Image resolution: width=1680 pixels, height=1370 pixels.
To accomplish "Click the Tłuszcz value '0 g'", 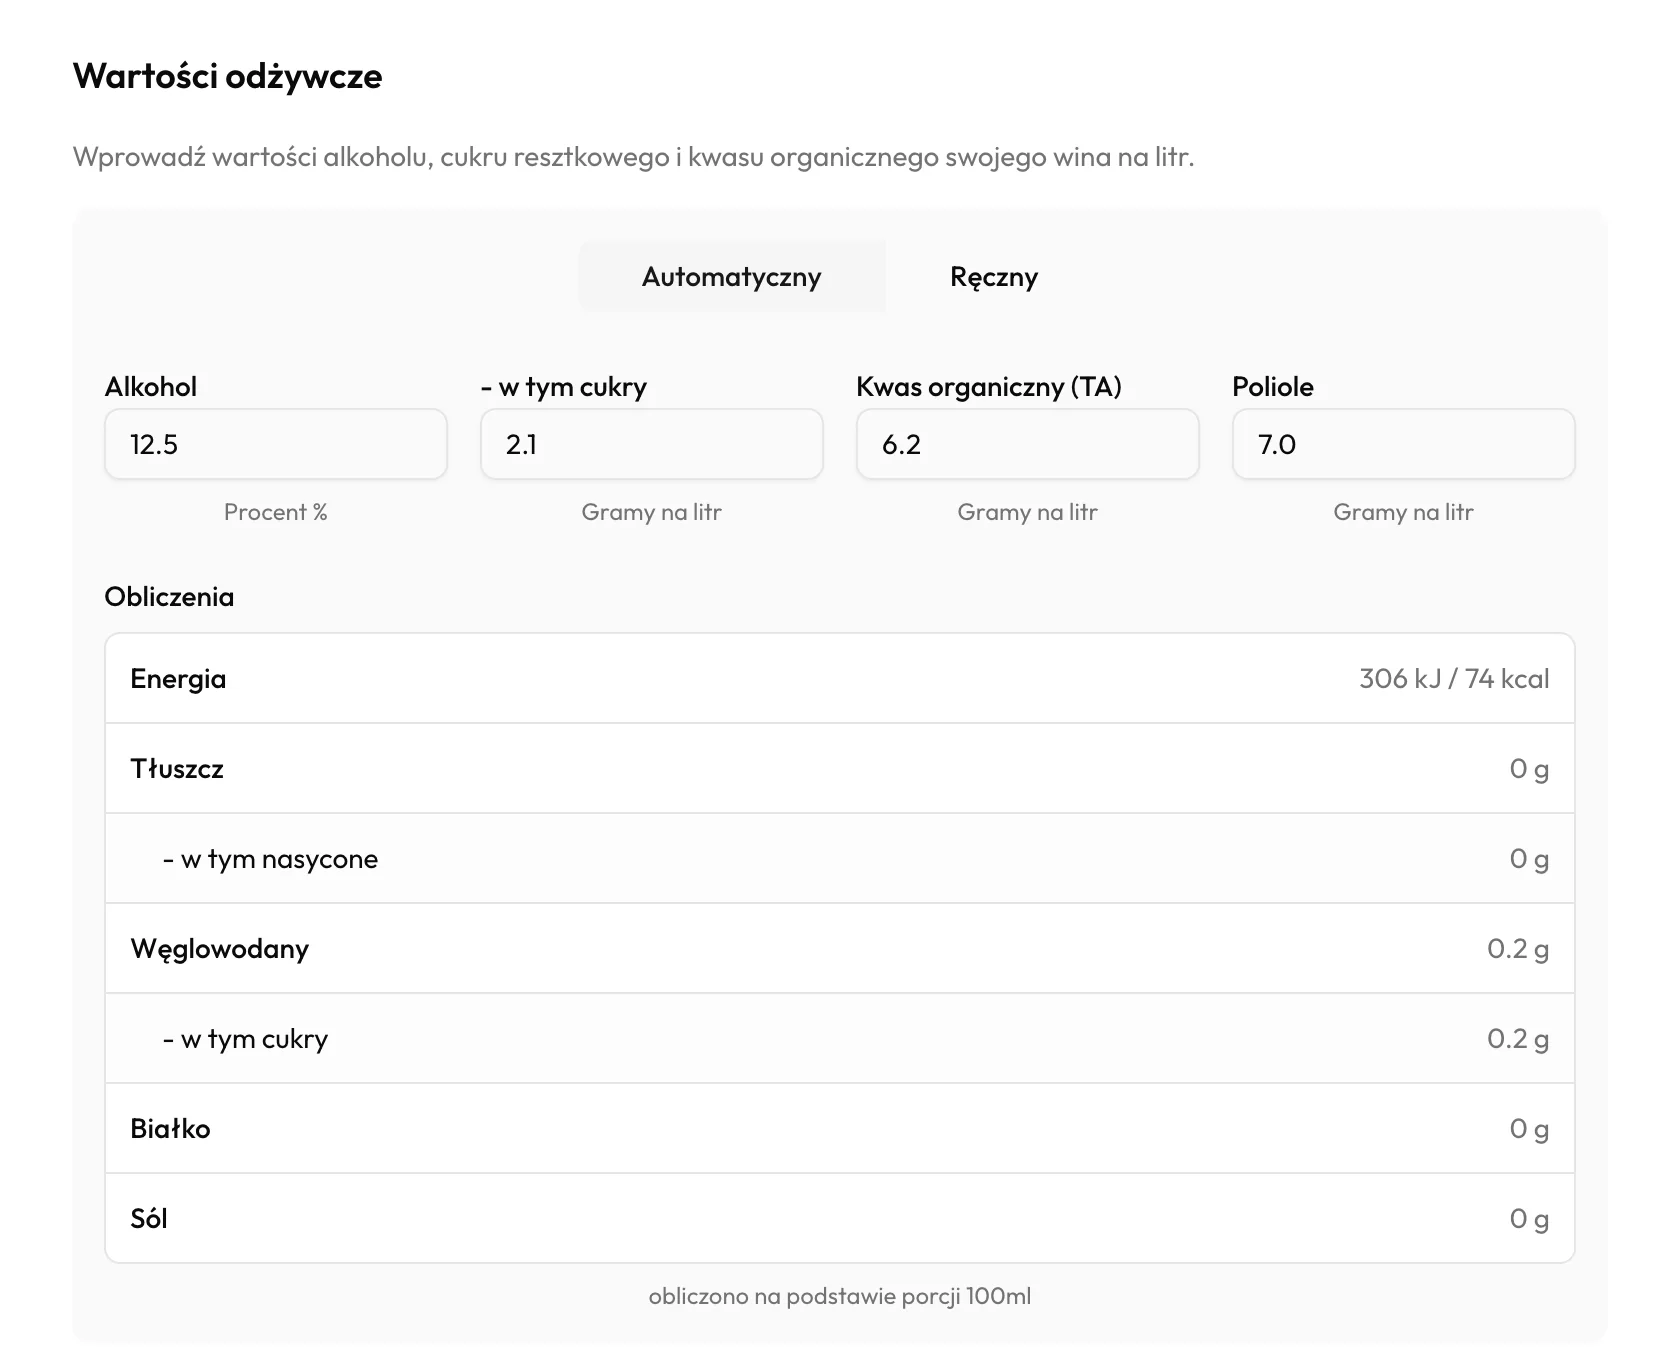I will (1529, 769).
